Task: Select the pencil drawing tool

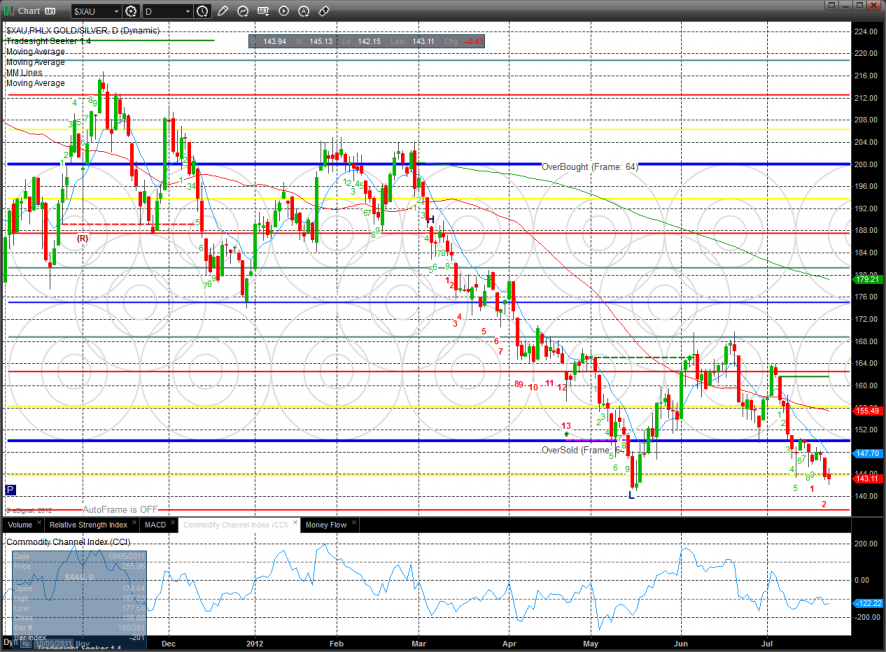Action: pos(223,11)
